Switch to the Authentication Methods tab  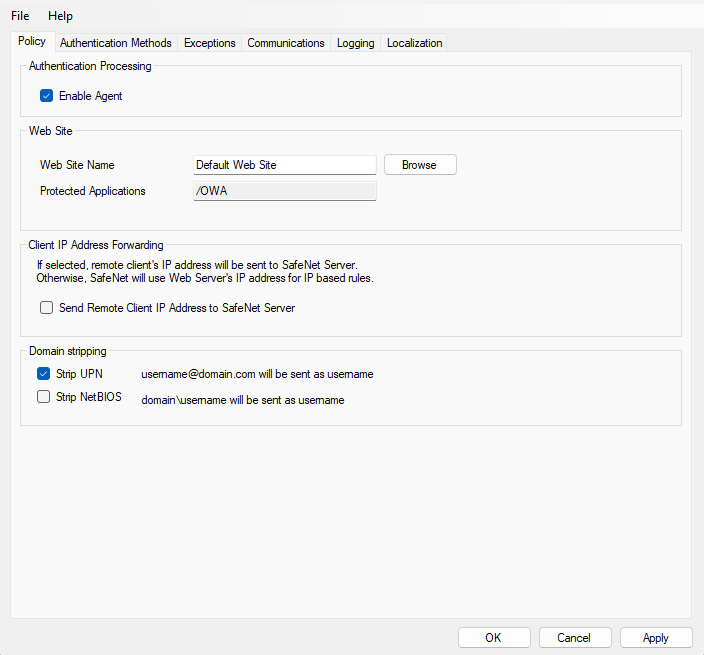[x=116, y=43]
